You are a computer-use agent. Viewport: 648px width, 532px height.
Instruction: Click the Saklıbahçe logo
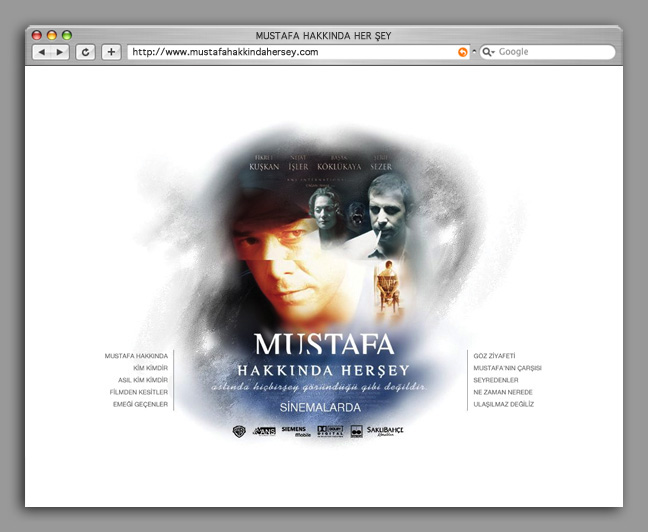pyautogui.click(x=385, y=431)
